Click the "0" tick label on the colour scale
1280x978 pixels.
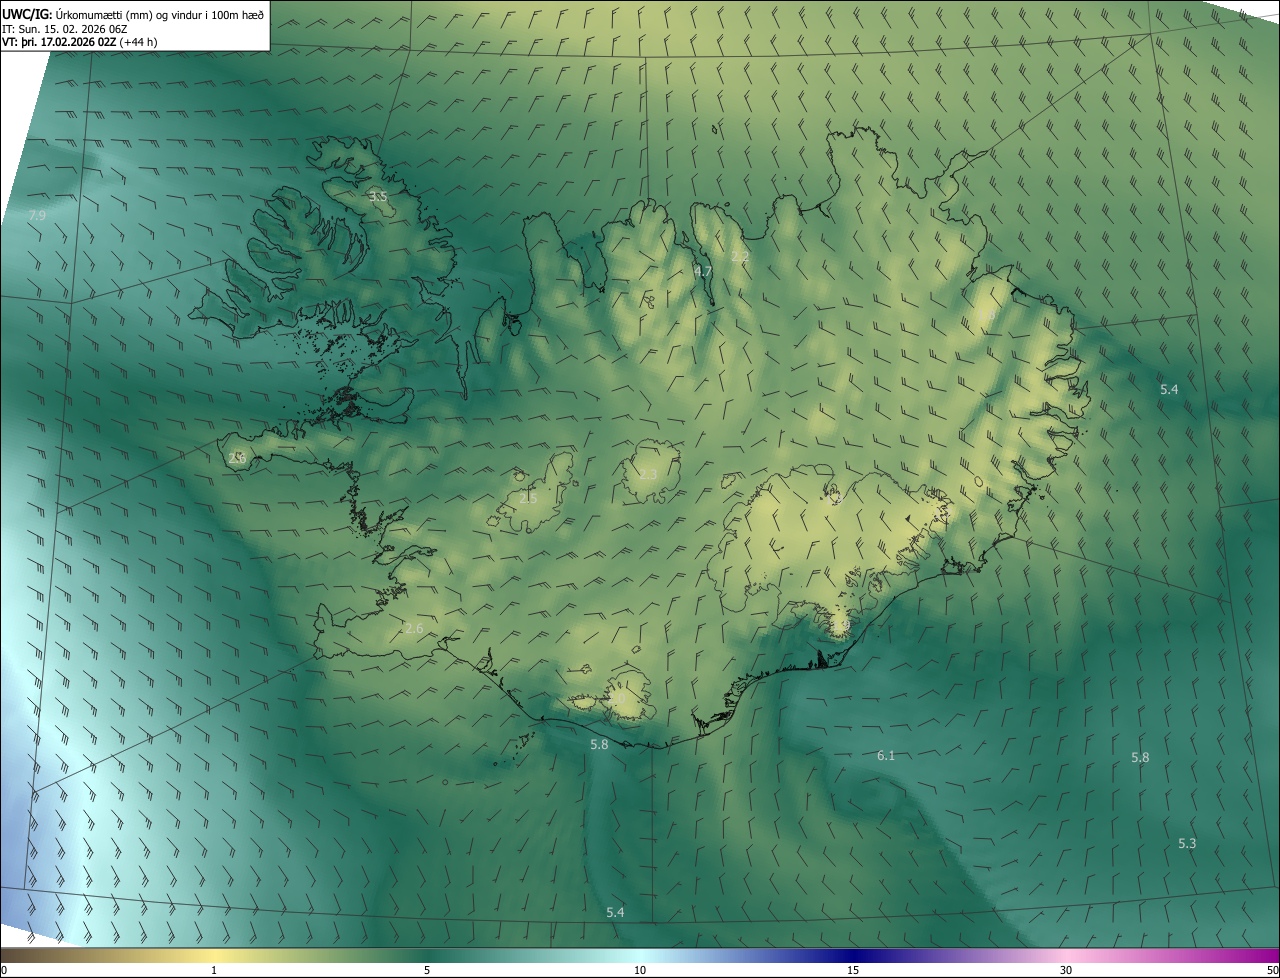(x=4, y=971)
